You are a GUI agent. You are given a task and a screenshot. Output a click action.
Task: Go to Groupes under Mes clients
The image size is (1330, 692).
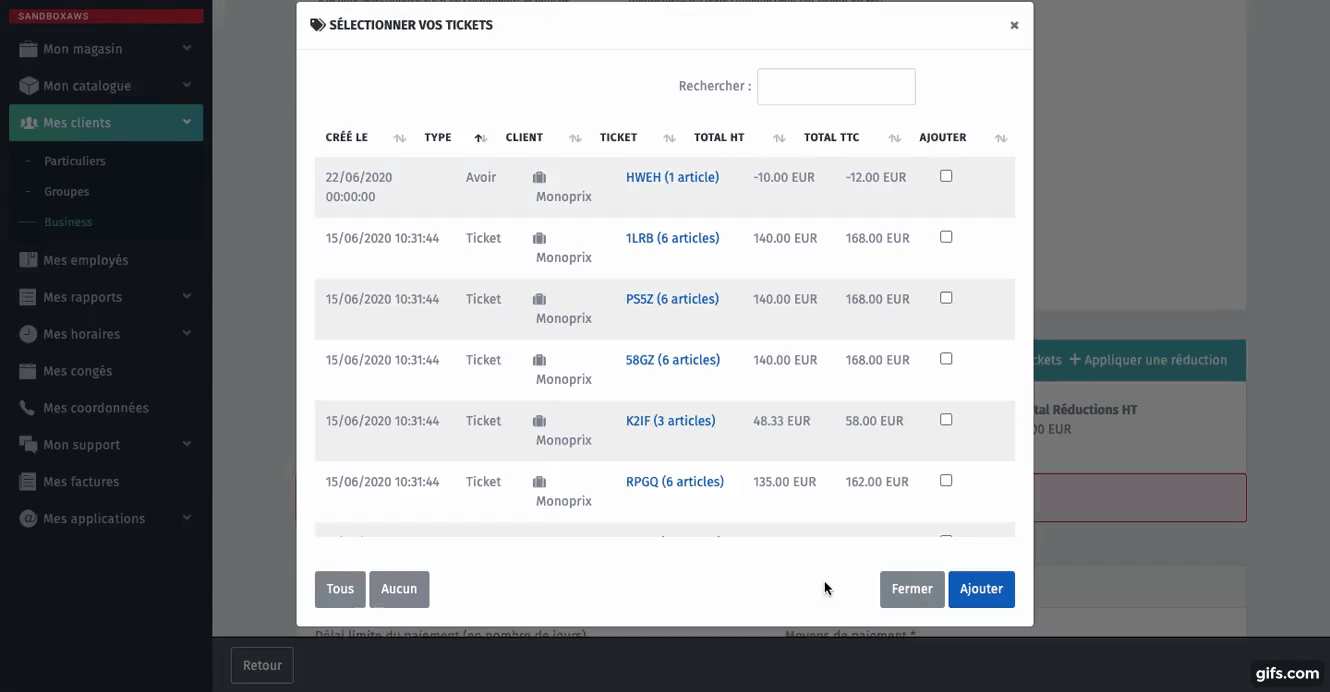point(66,192)
